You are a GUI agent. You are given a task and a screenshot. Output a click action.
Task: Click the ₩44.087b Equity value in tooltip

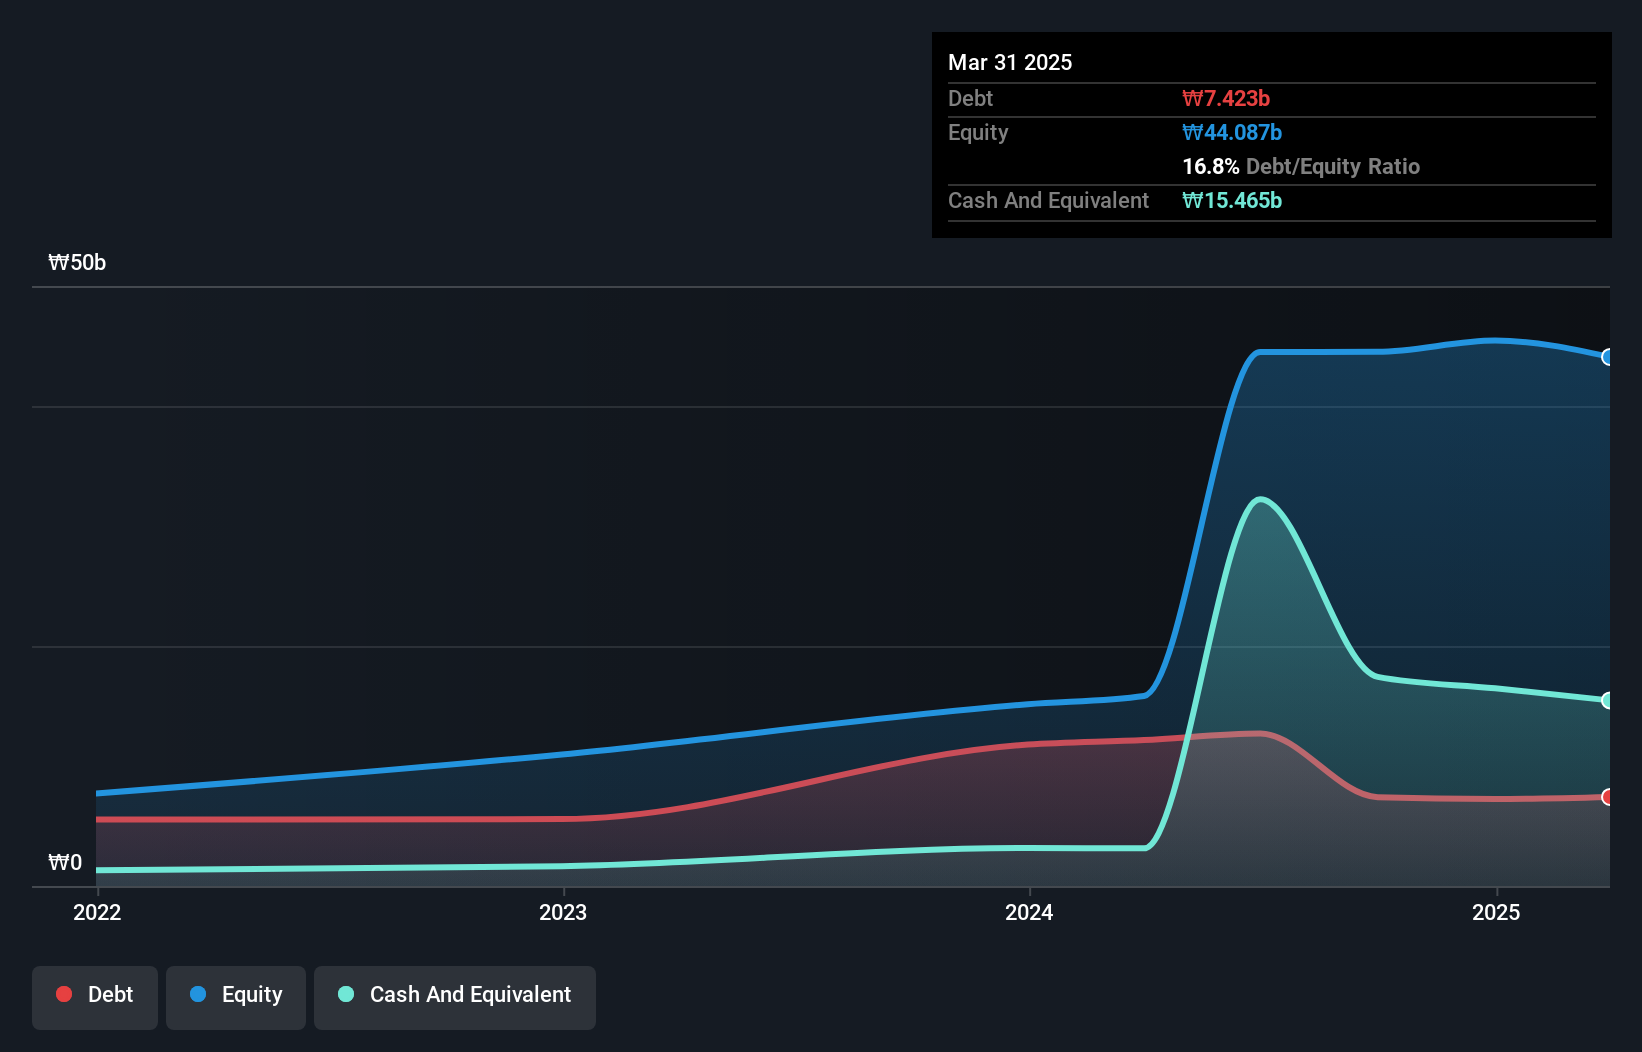coord(1232,132)
